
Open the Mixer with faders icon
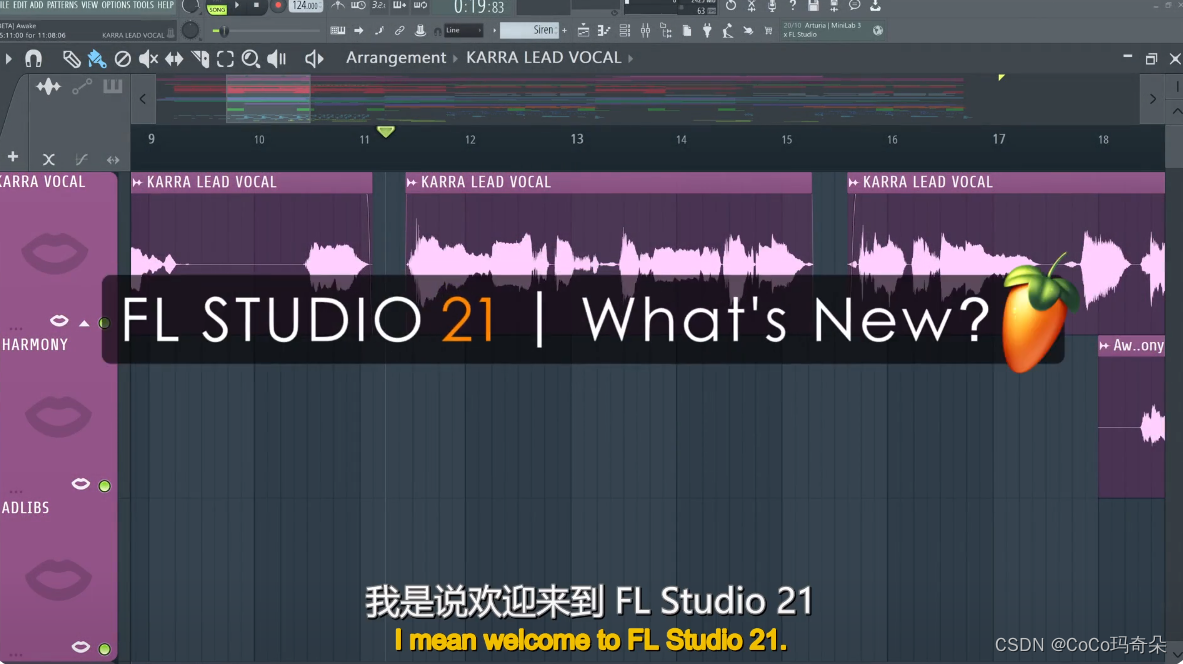point(645,30)
